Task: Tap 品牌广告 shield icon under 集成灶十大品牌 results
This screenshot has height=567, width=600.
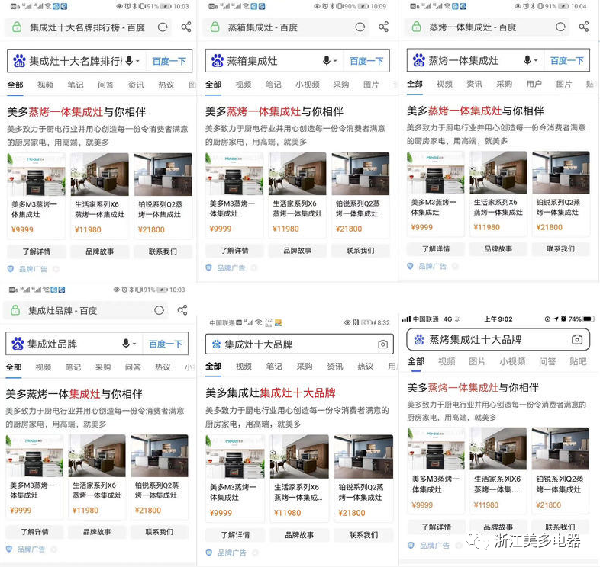Action: click(x=209, y=552)
